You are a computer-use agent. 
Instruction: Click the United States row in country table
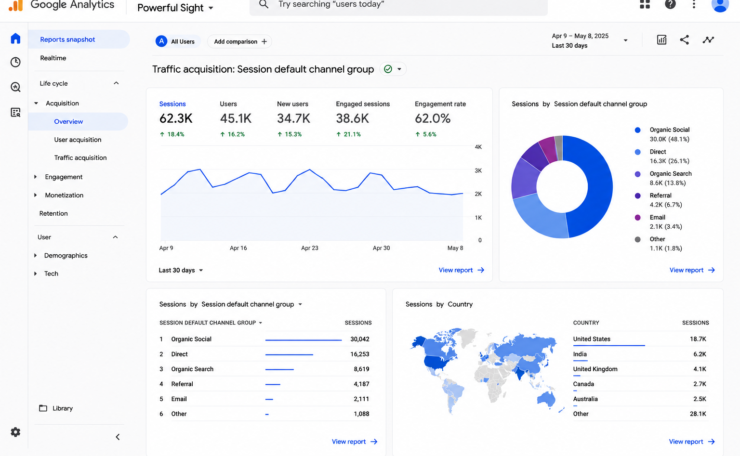tap(640, 339)
